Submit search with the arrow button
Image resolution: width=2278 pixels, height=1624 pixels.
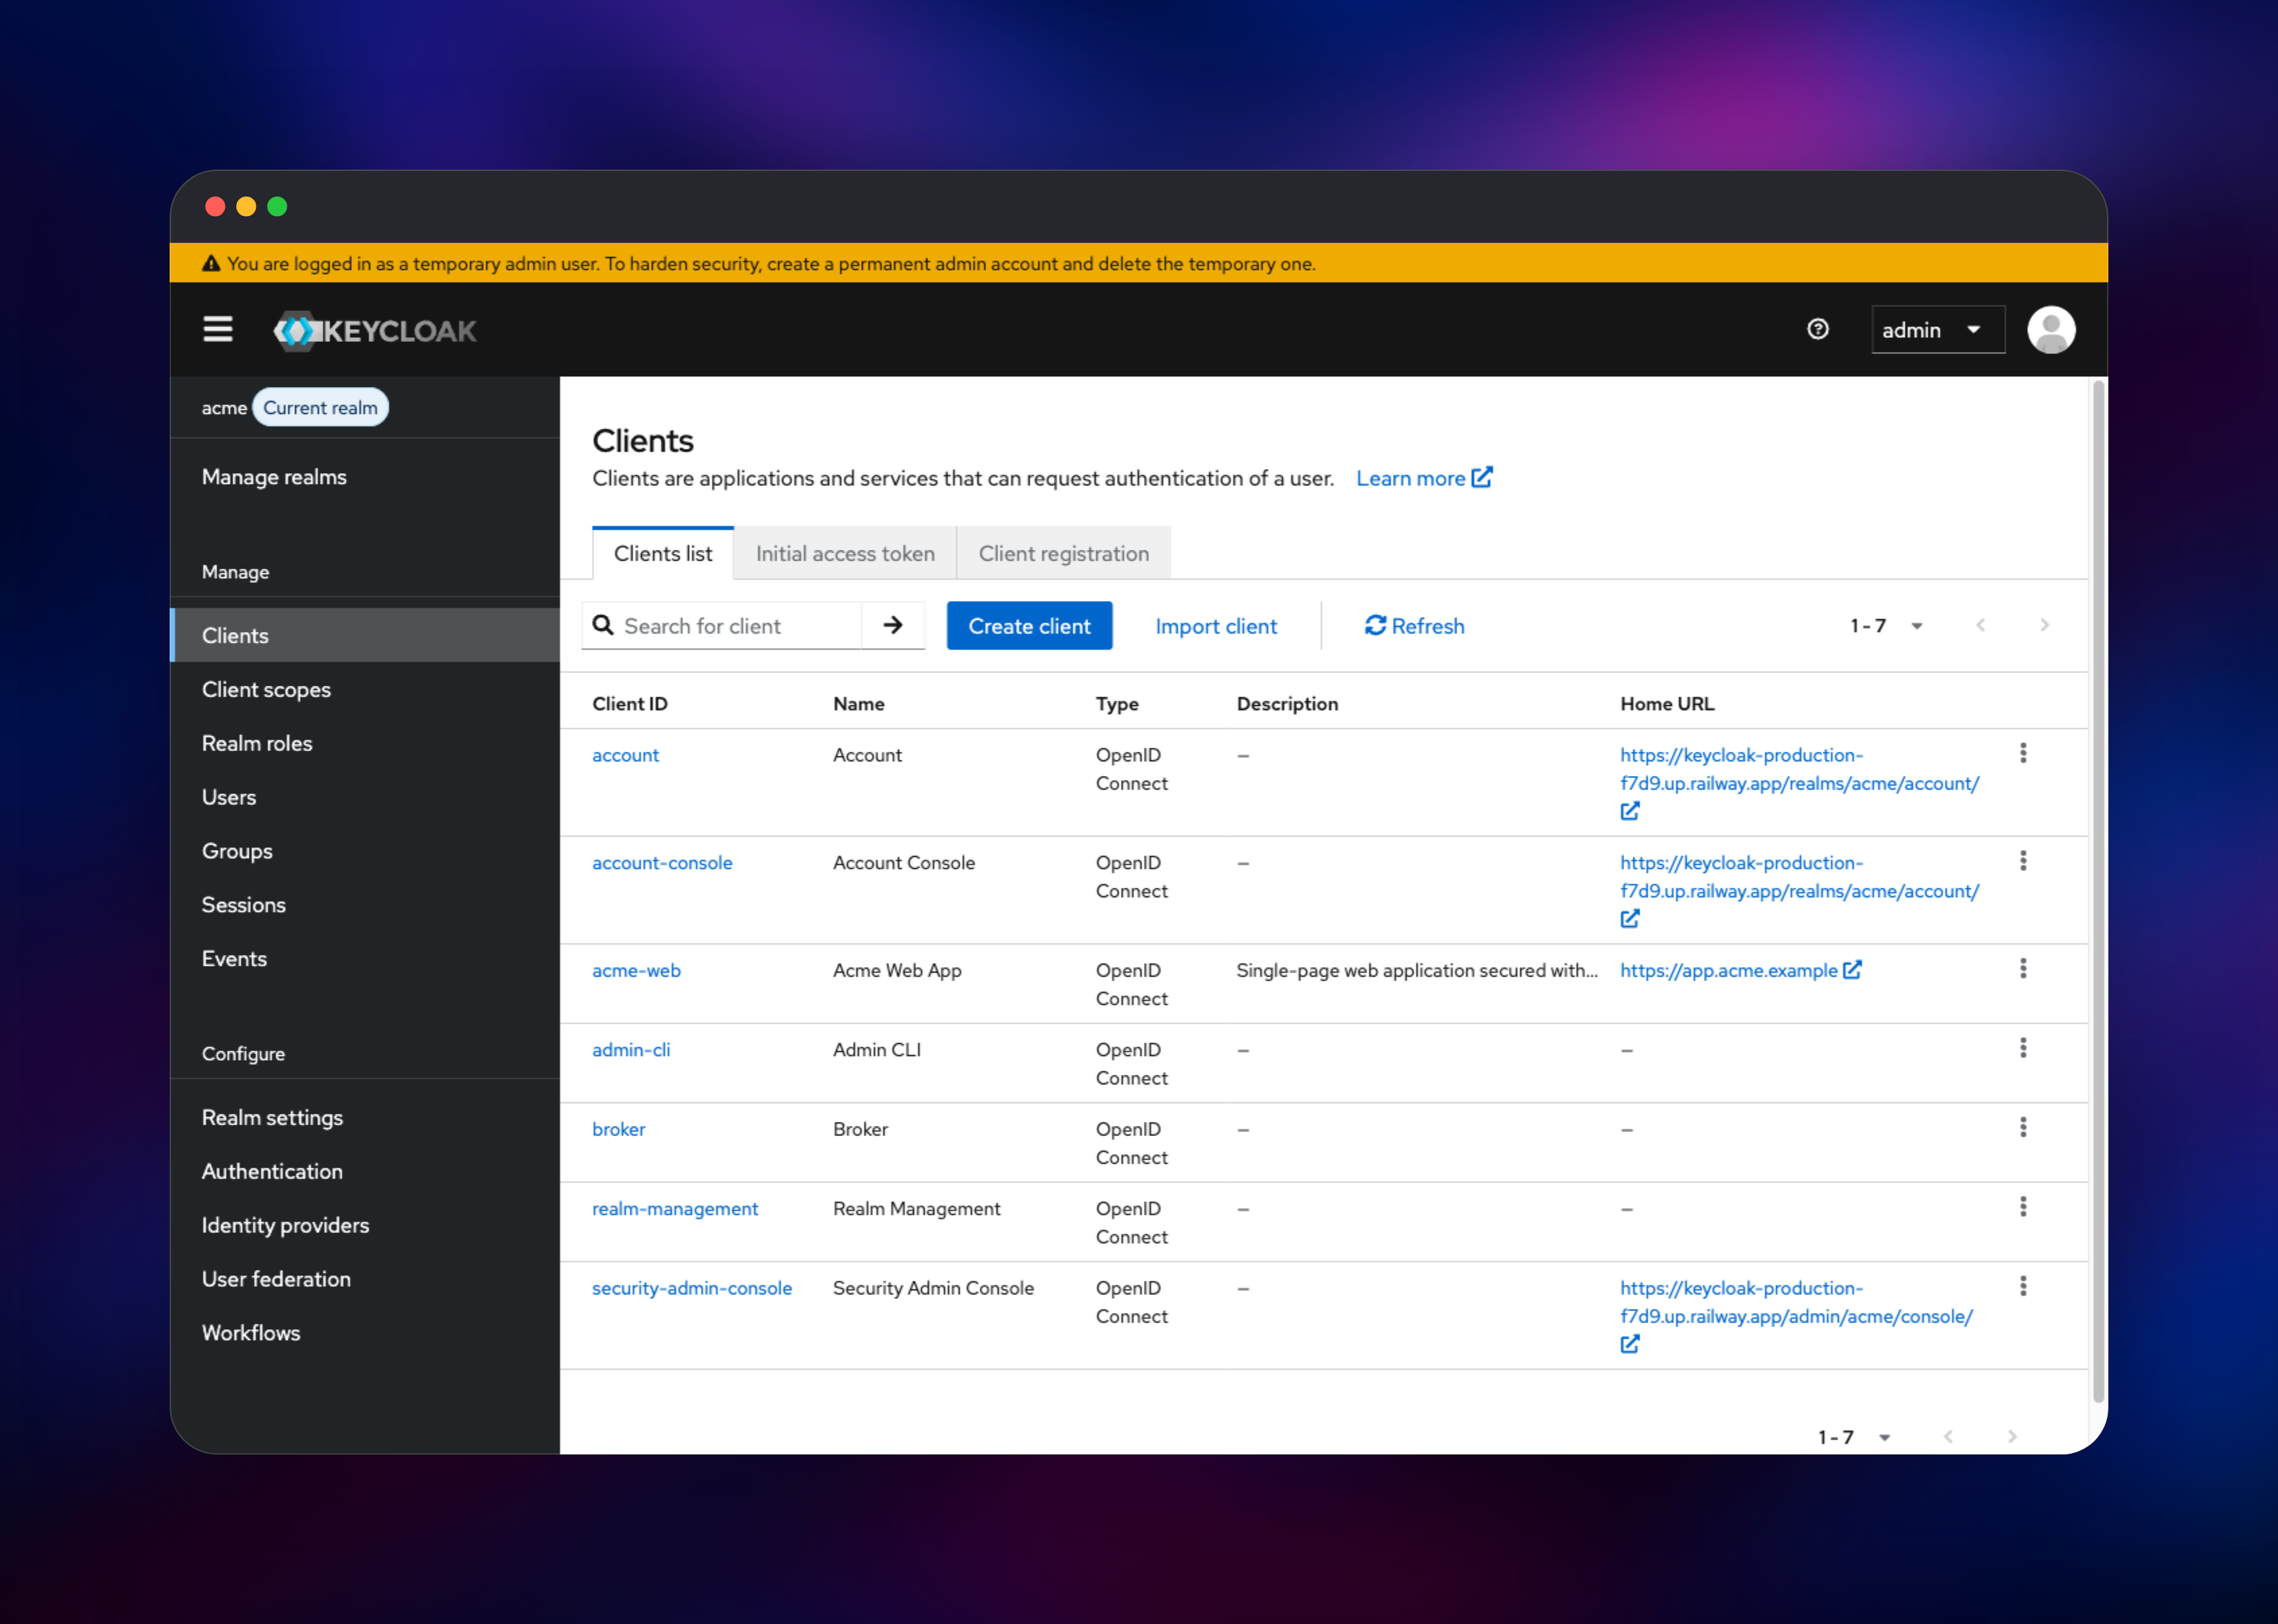tap(892, 625)
